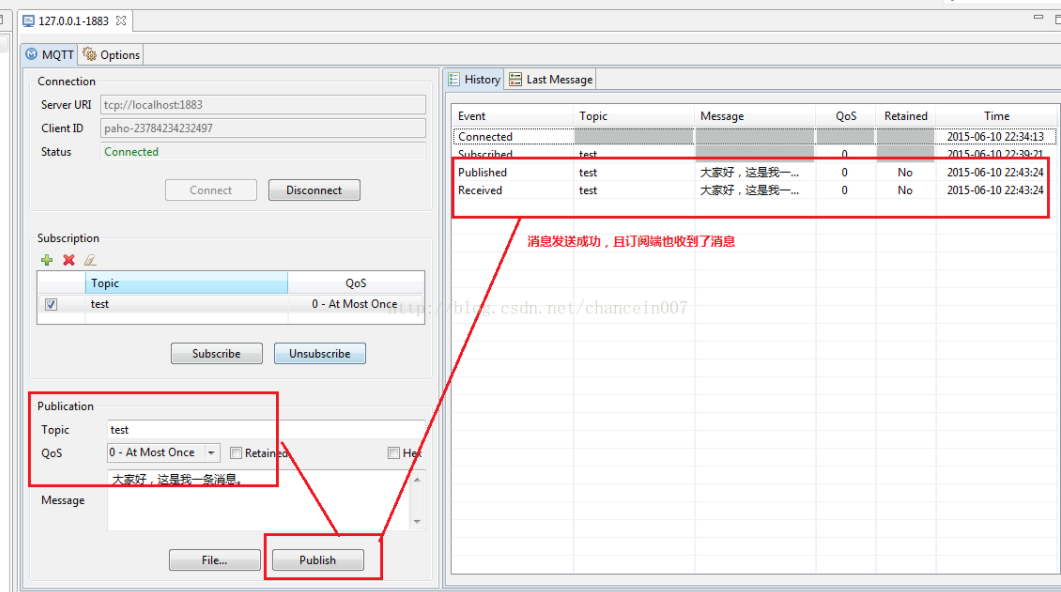Click inside the Message text area
Image resolution: width=1061 pixels, height=592 pixels.
(x=258, y=500)
